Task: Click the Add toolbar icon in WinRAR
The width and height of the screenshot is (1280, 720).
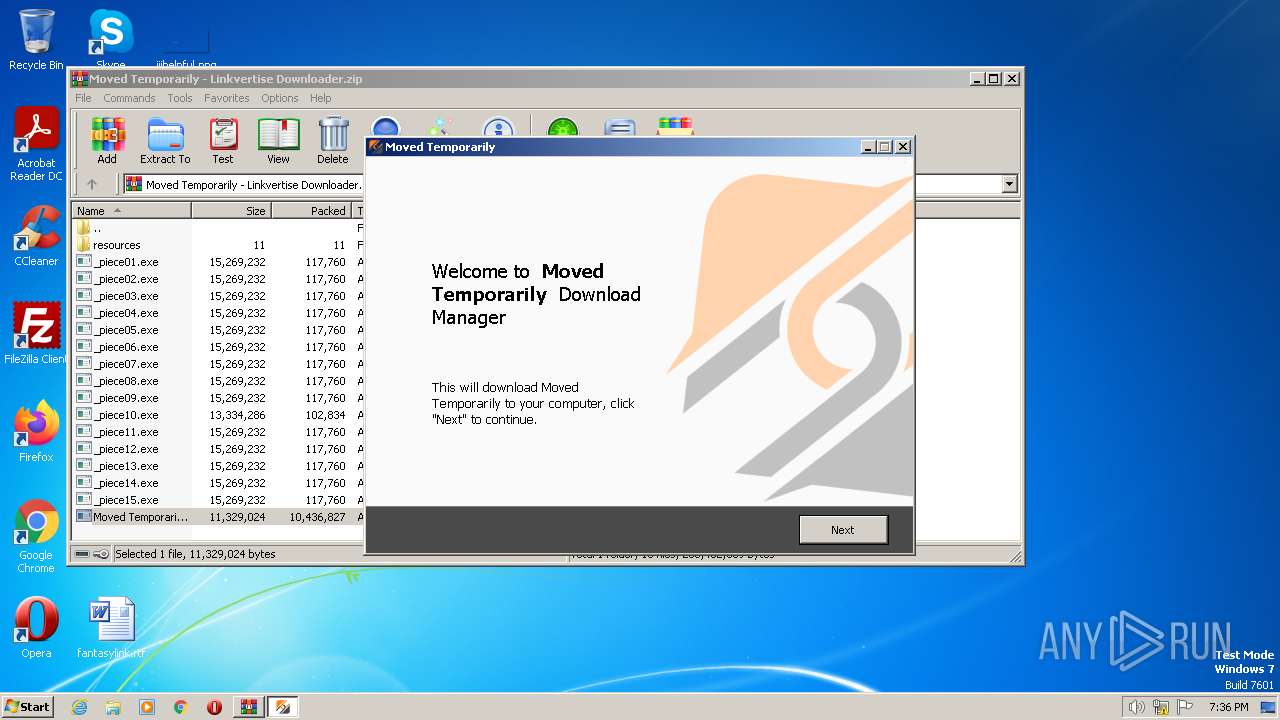Action: [x=107, y=141]
